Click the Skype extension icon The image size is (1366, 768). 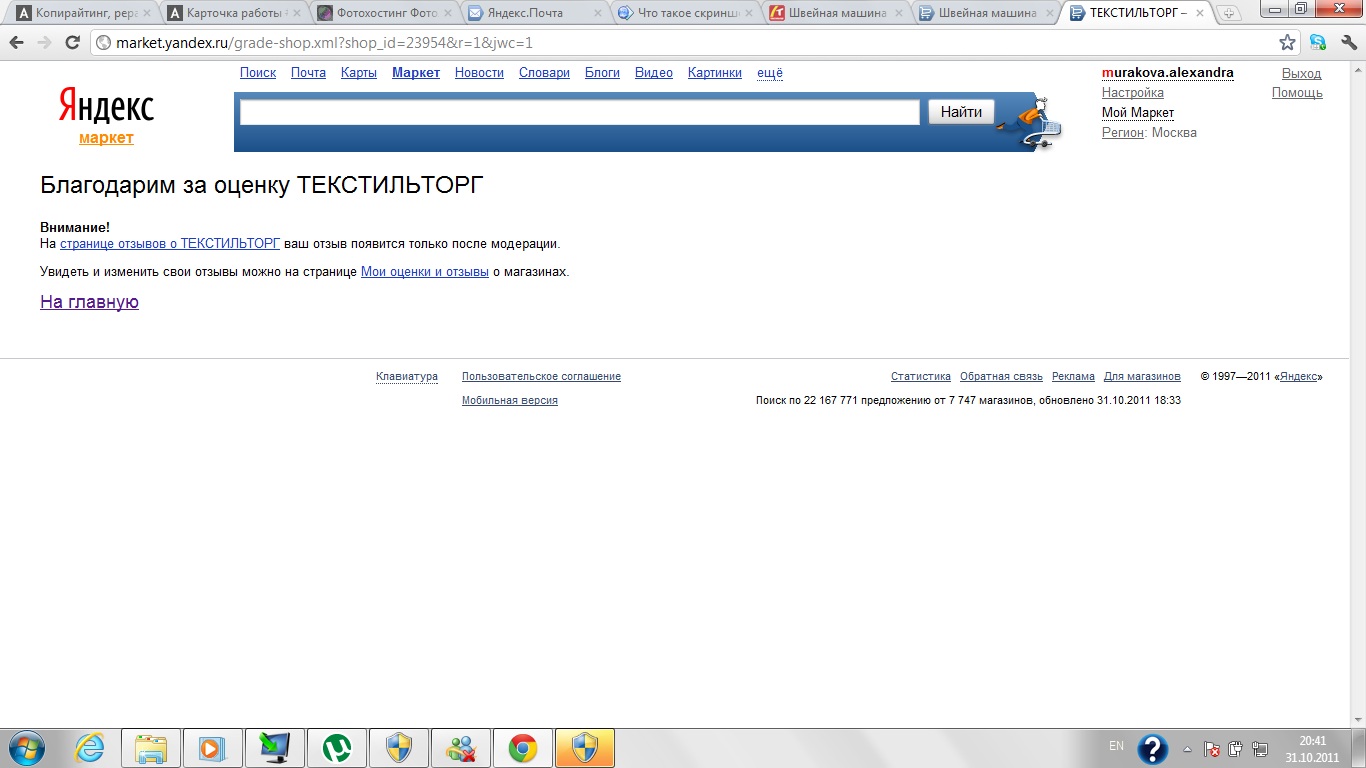(1318, 43)
